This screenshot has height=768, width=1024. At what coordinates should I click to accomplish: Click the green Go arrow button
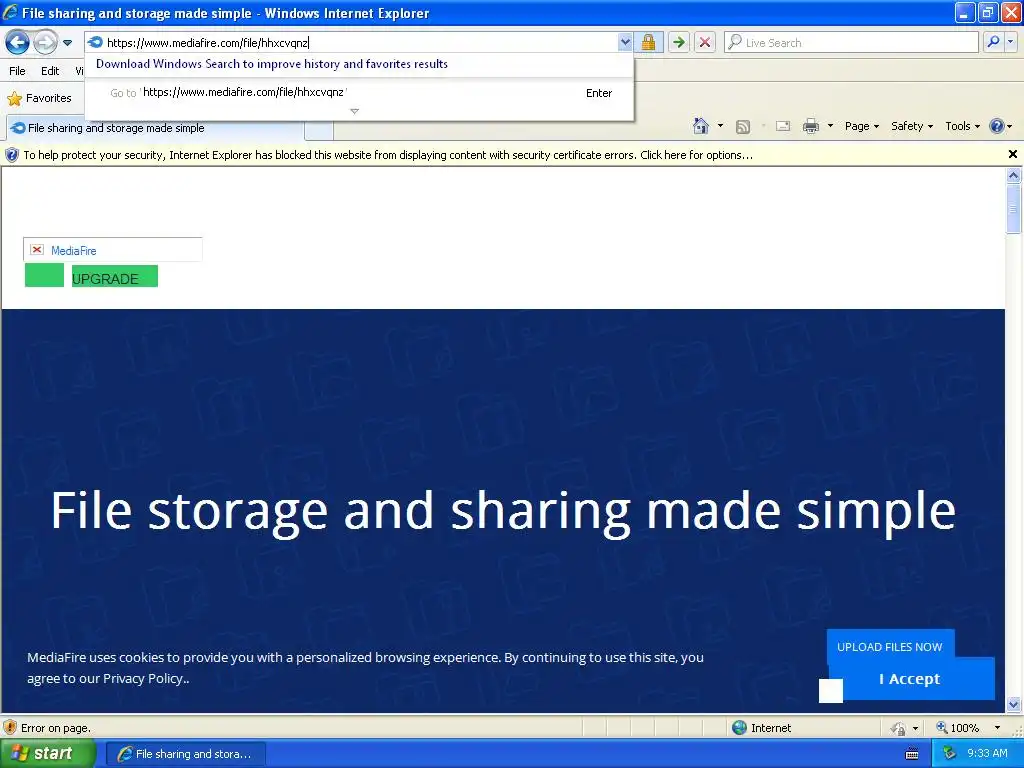point(679,42)
